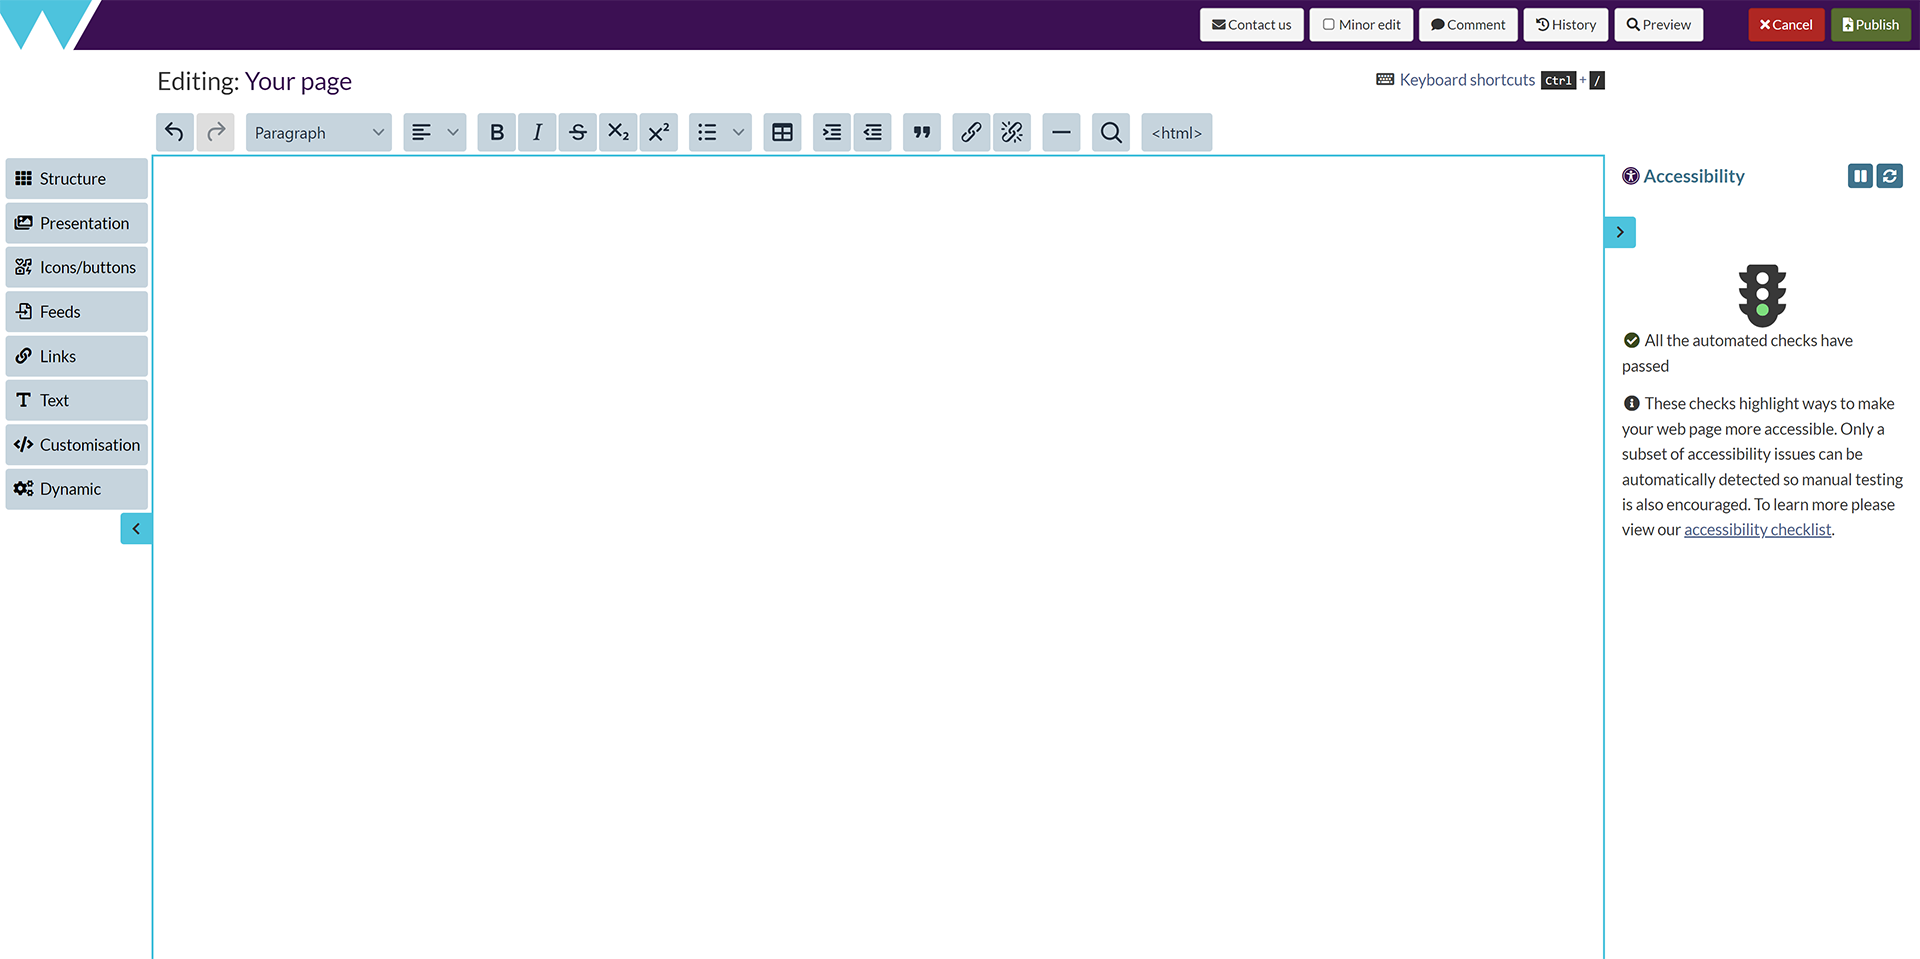Screen dimensions: 1920x959
Task: Pause accessibility checks
Action: (1859, 176)
